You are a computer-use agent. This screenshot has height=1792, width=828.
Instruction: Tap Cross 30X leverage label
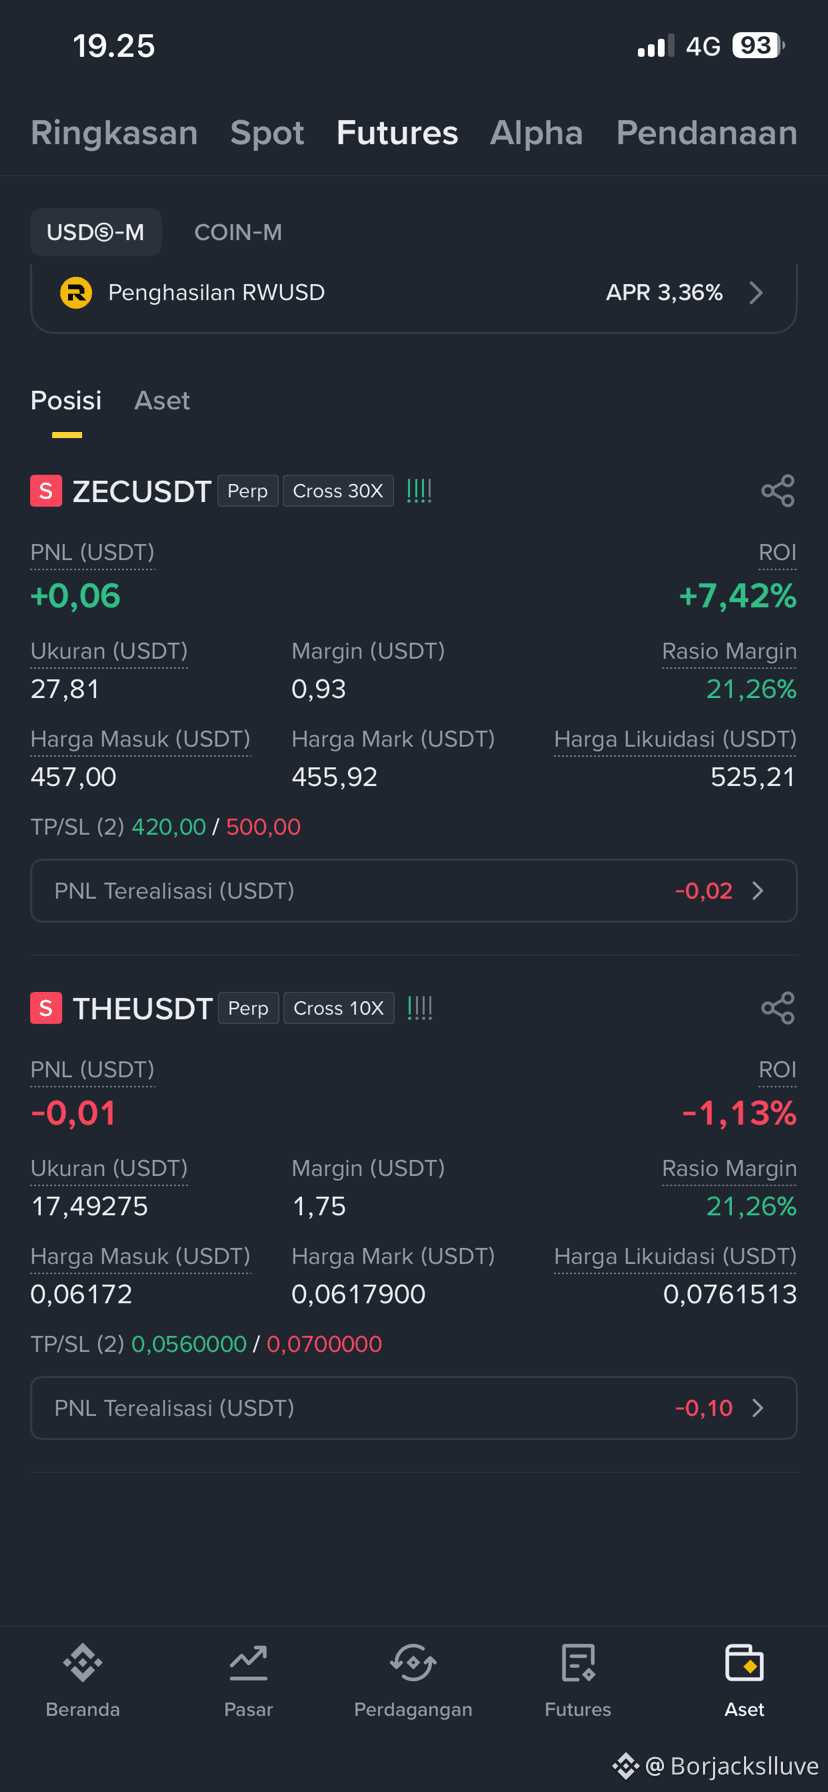coord(338,491)
